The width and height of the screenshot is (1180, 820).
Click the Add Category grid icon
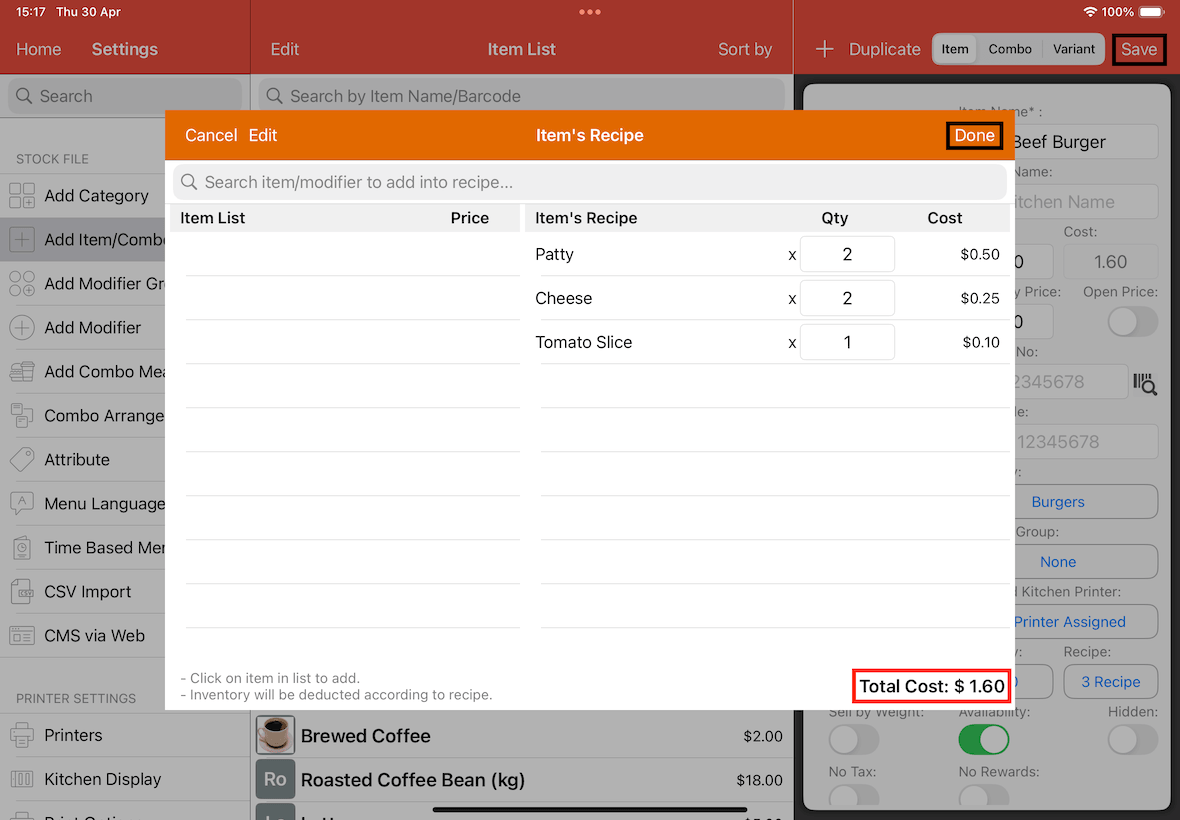[22, 196]
